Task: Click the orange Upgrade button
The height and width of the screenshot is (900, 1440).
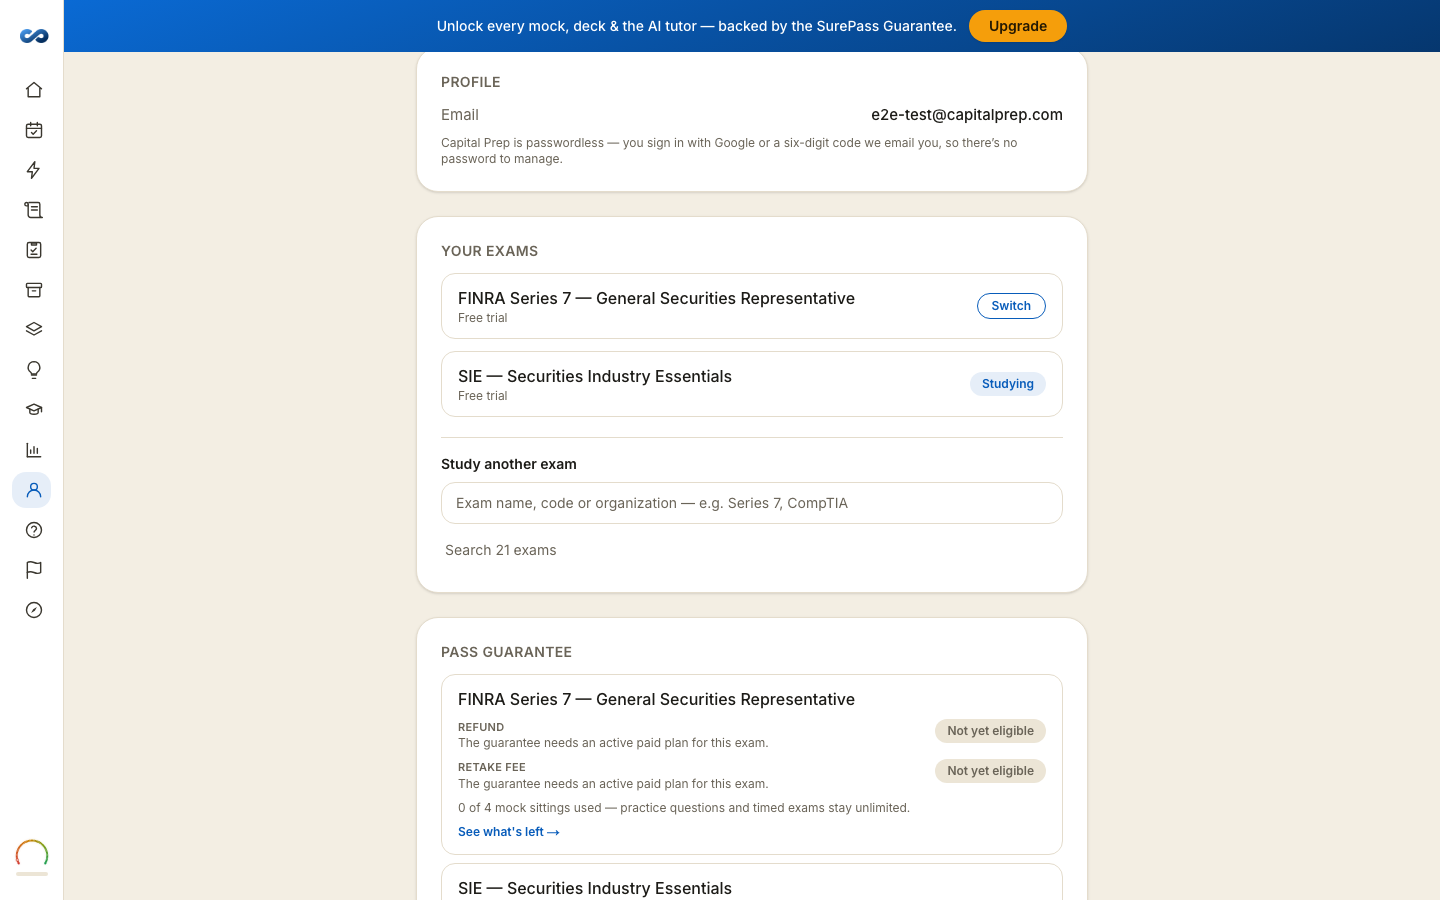Action: tap(1018, 26)
